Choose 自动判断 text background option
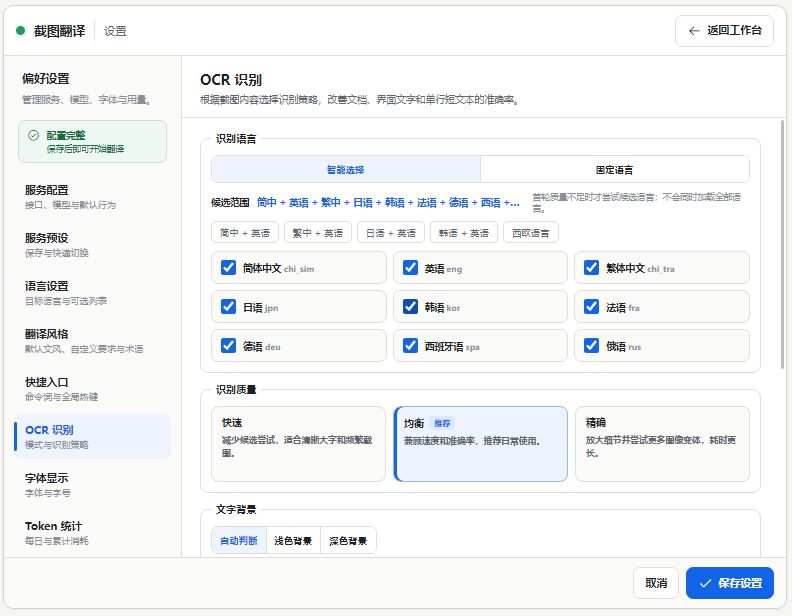 (x=239, y=540)
